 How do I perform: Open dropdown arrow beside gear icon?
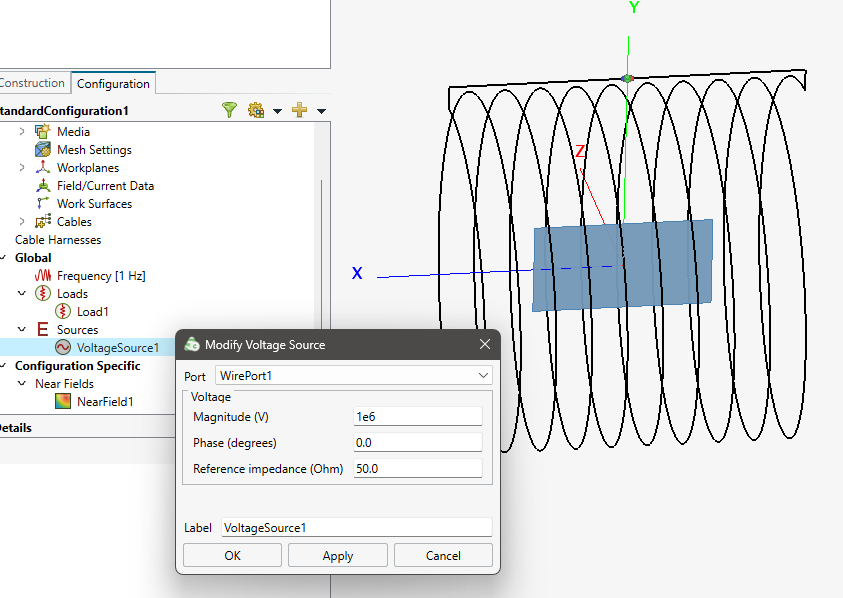(277, 111)
